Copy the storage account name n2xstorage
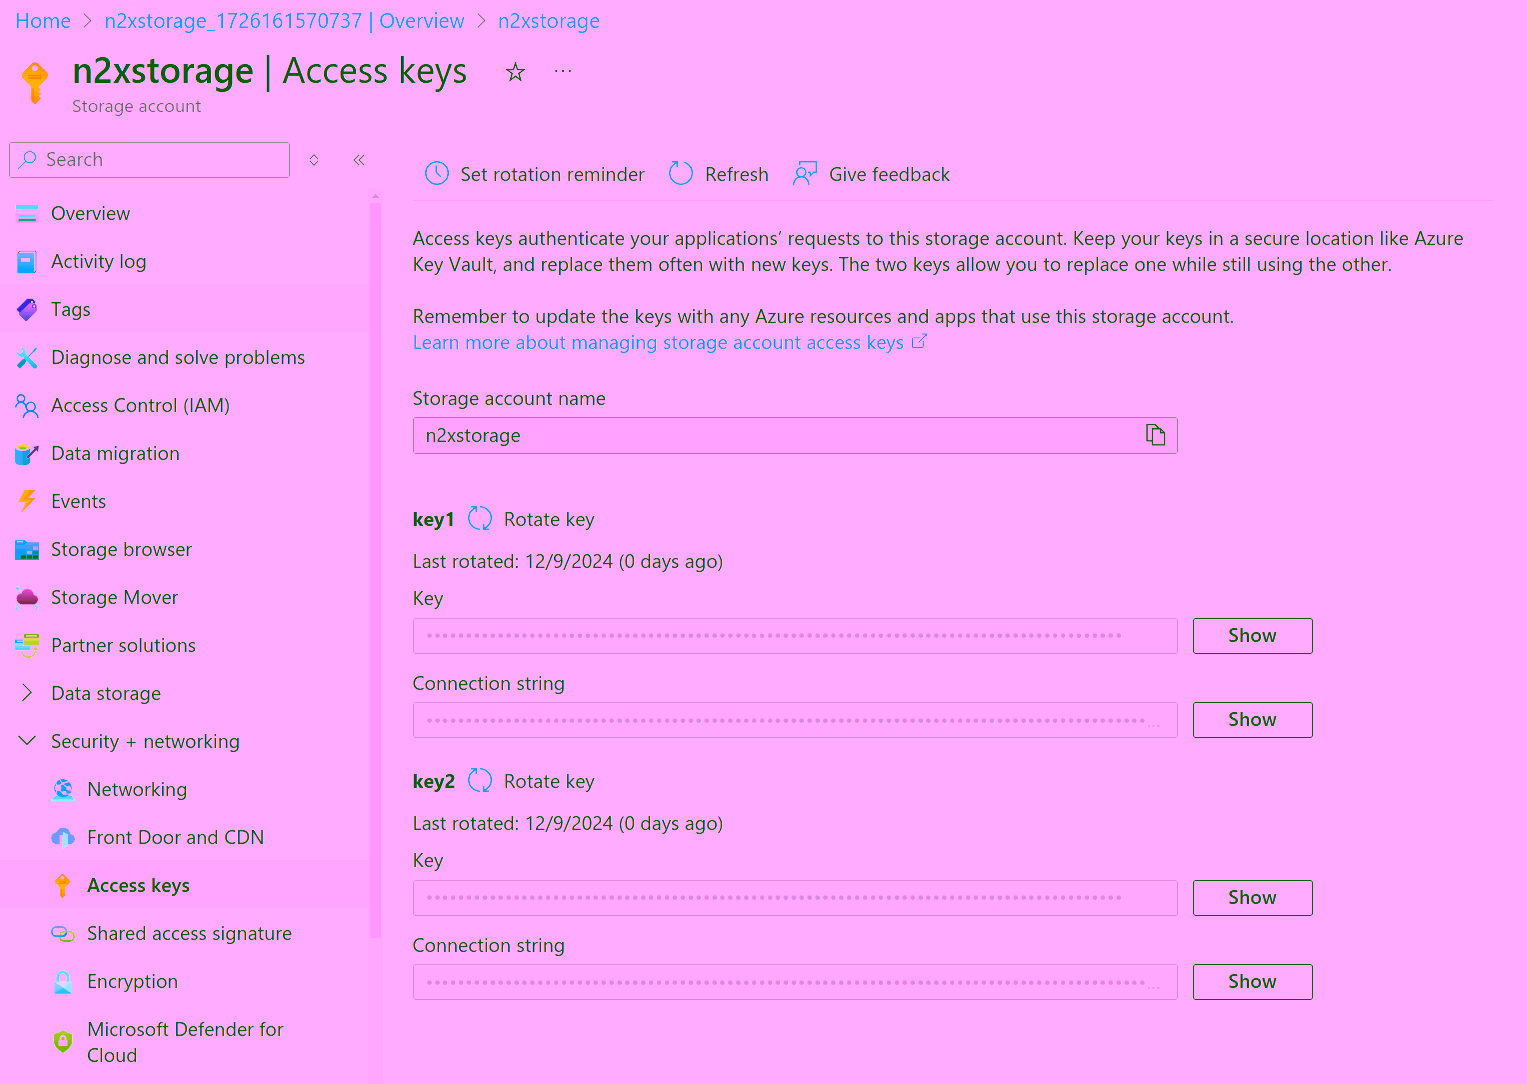Screen dimensions: 1527x1084 click(x=1155, y=435)
